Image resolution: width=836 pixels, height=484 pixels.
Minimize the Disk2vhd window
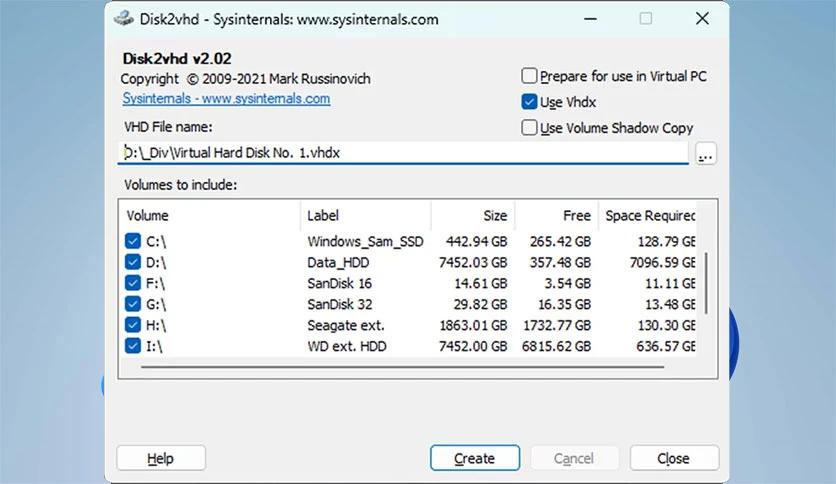coord(590,19)
